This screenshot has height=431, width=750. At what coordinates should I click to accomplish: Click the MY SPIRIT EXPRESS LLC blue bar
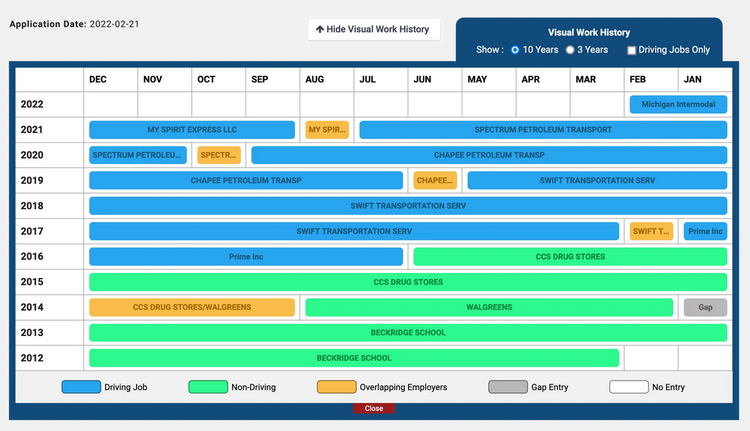pos(192,130)
